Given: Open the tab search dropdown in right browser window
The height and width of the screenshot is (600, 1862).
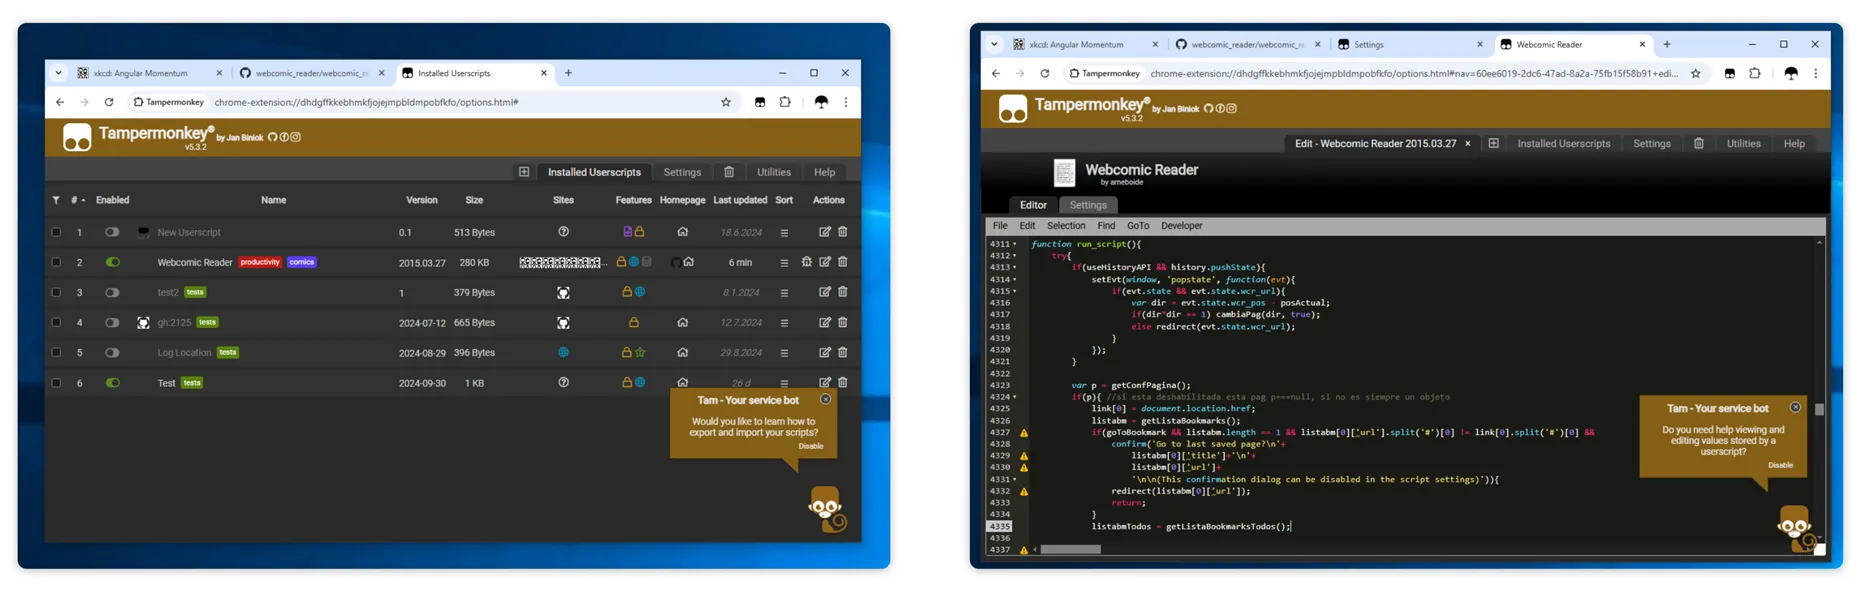Looking at the screenshot, I should pyautogui.click(x=994, y=44).
